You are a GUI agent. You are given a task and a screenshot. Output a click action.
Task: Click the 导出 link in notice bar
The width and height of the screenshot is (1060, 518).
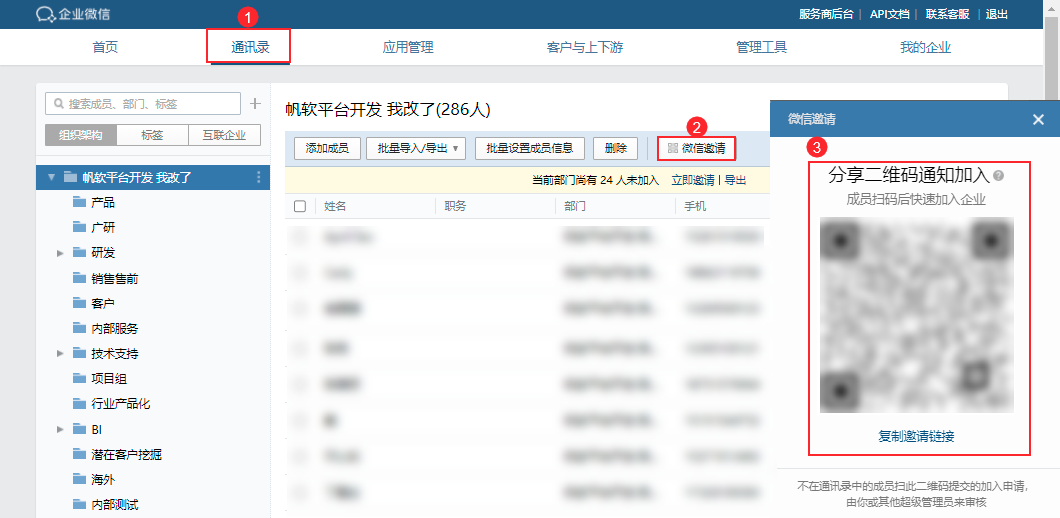tap(735, 180)
